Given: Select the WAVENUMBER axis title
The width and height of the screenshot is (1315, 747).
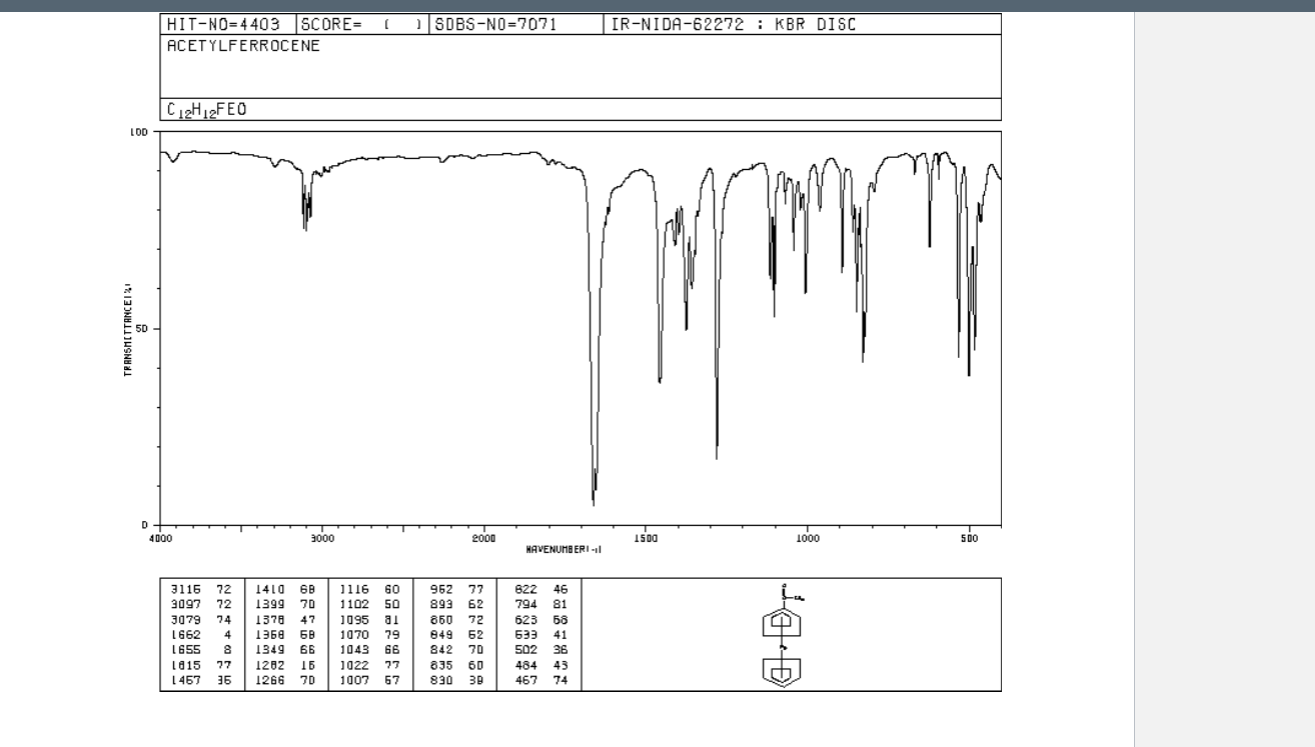Looking at the screenshot, I should click(x=564, y=549).
